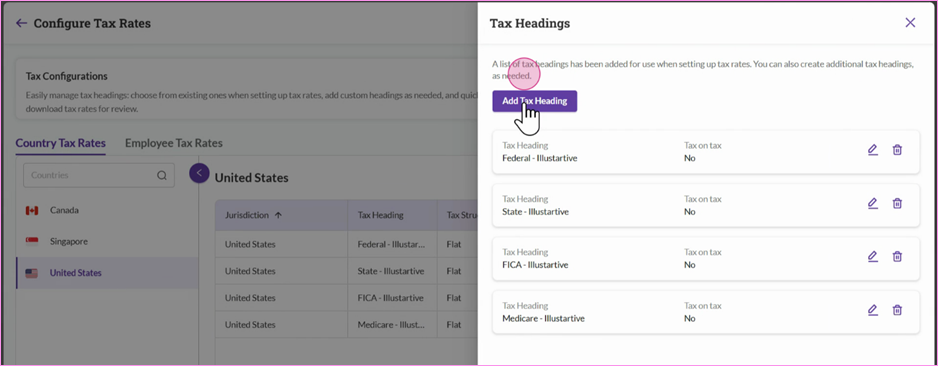Select Singapore in the country list
Screen dimensions: 938x366
[x=108, y=242]
